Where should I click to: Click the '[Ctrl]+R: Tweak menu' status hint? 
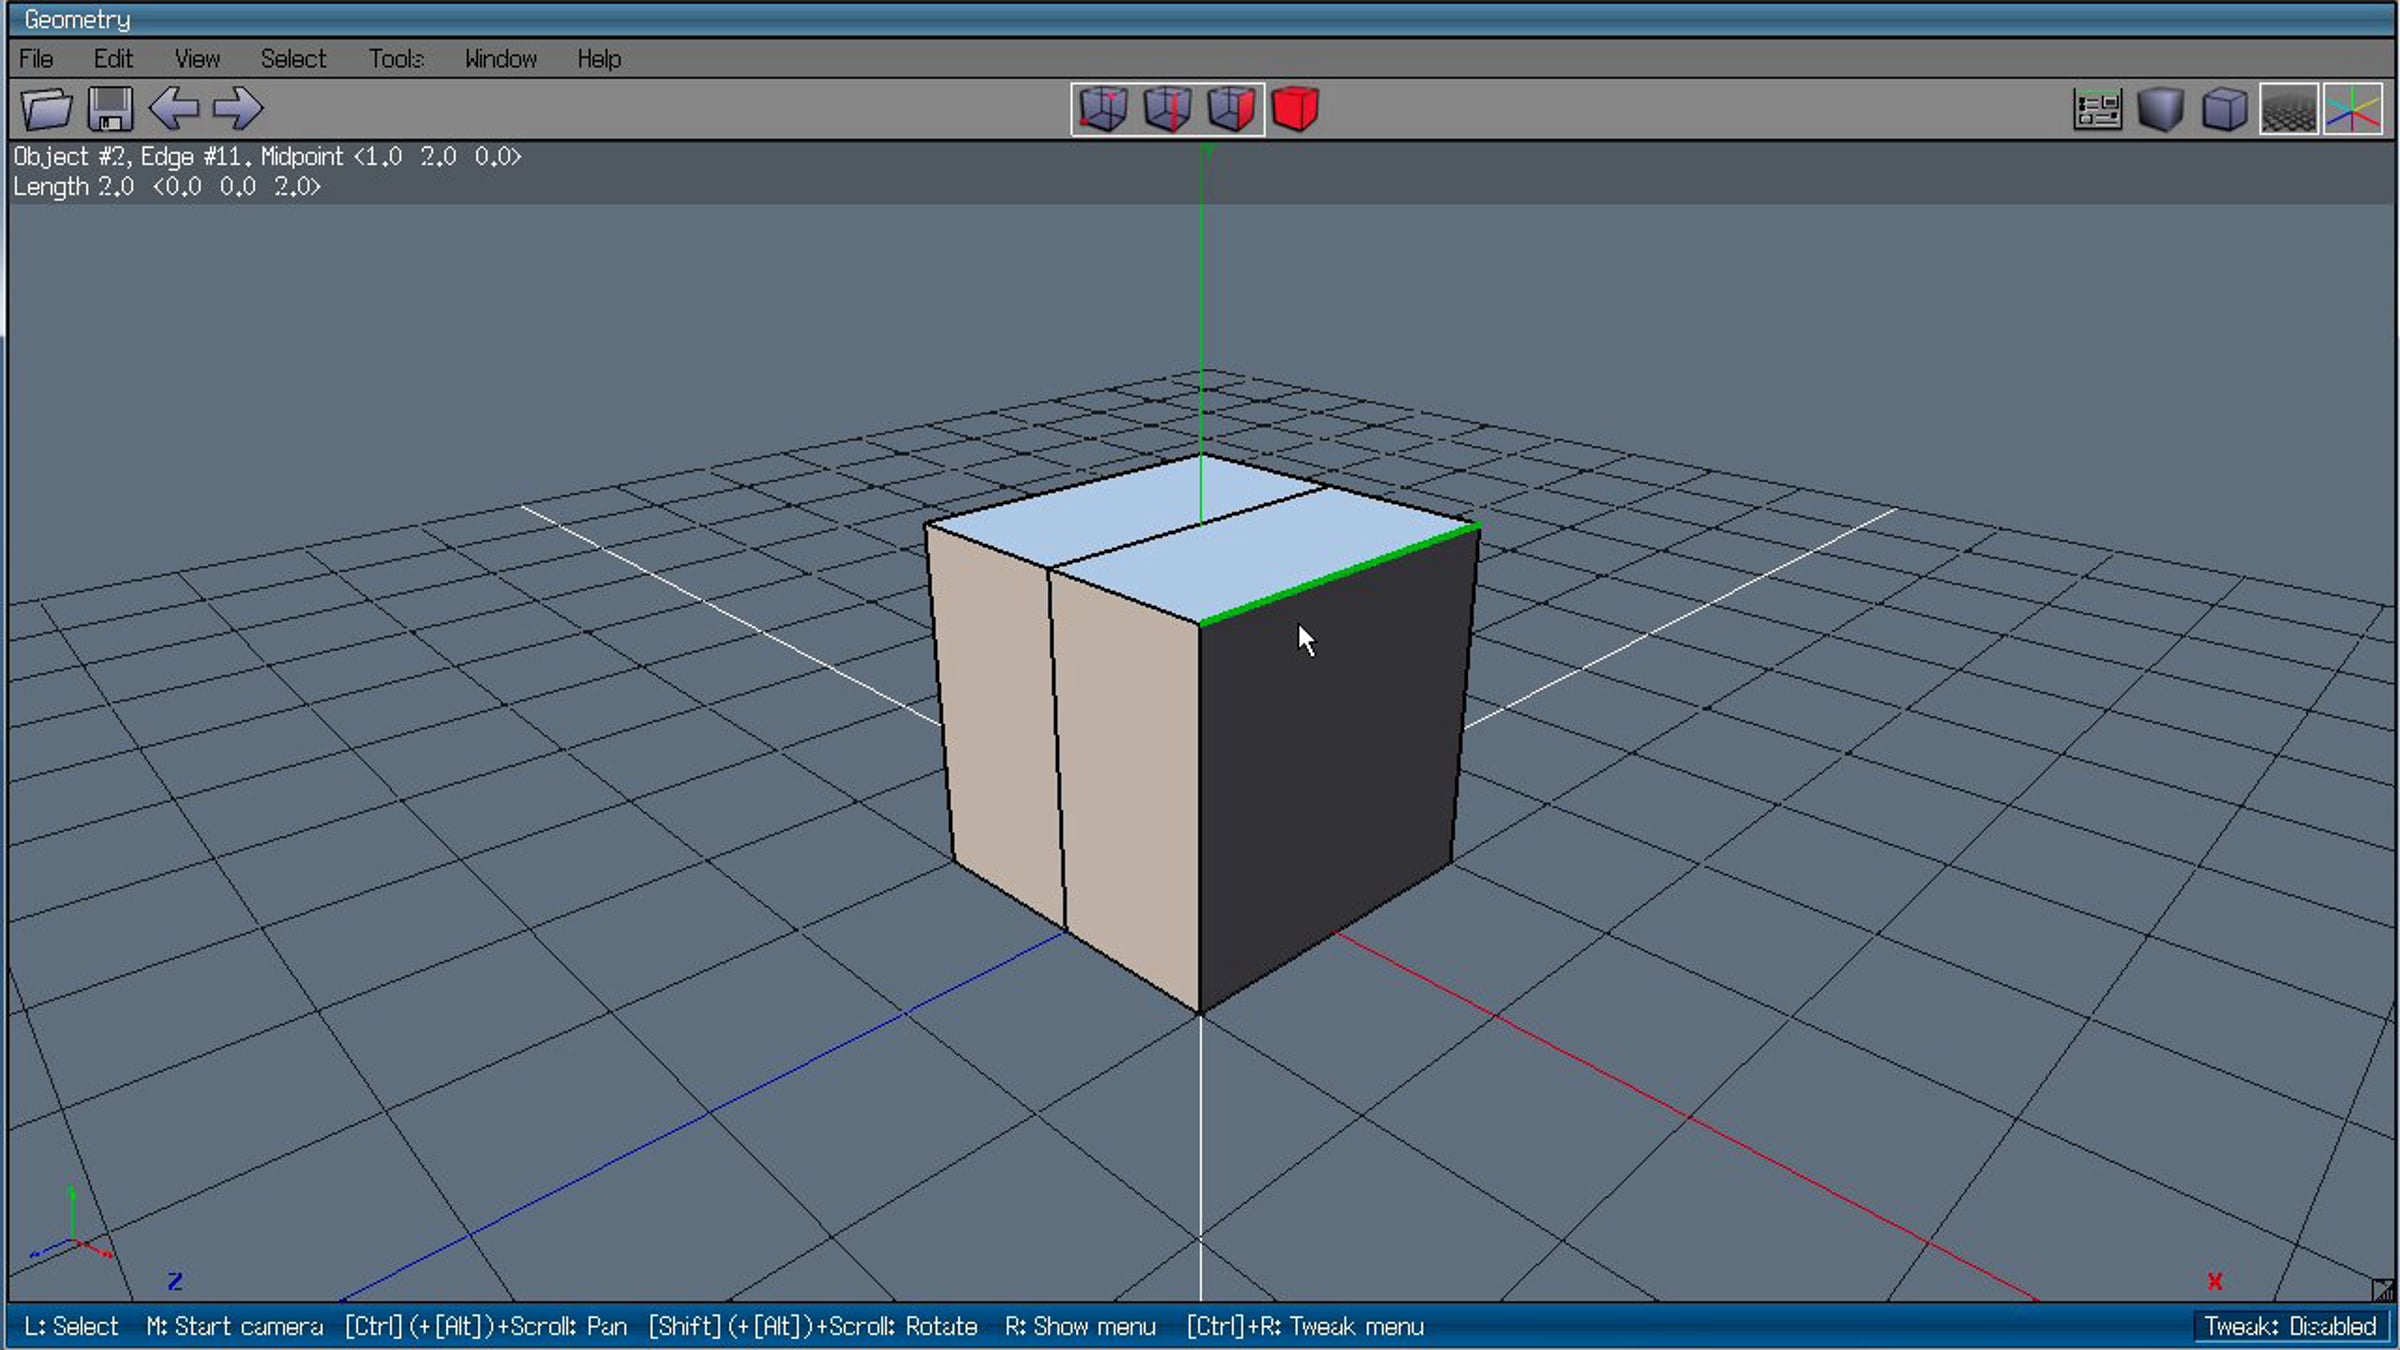pyautogui.click(x=1305, y=1326)
